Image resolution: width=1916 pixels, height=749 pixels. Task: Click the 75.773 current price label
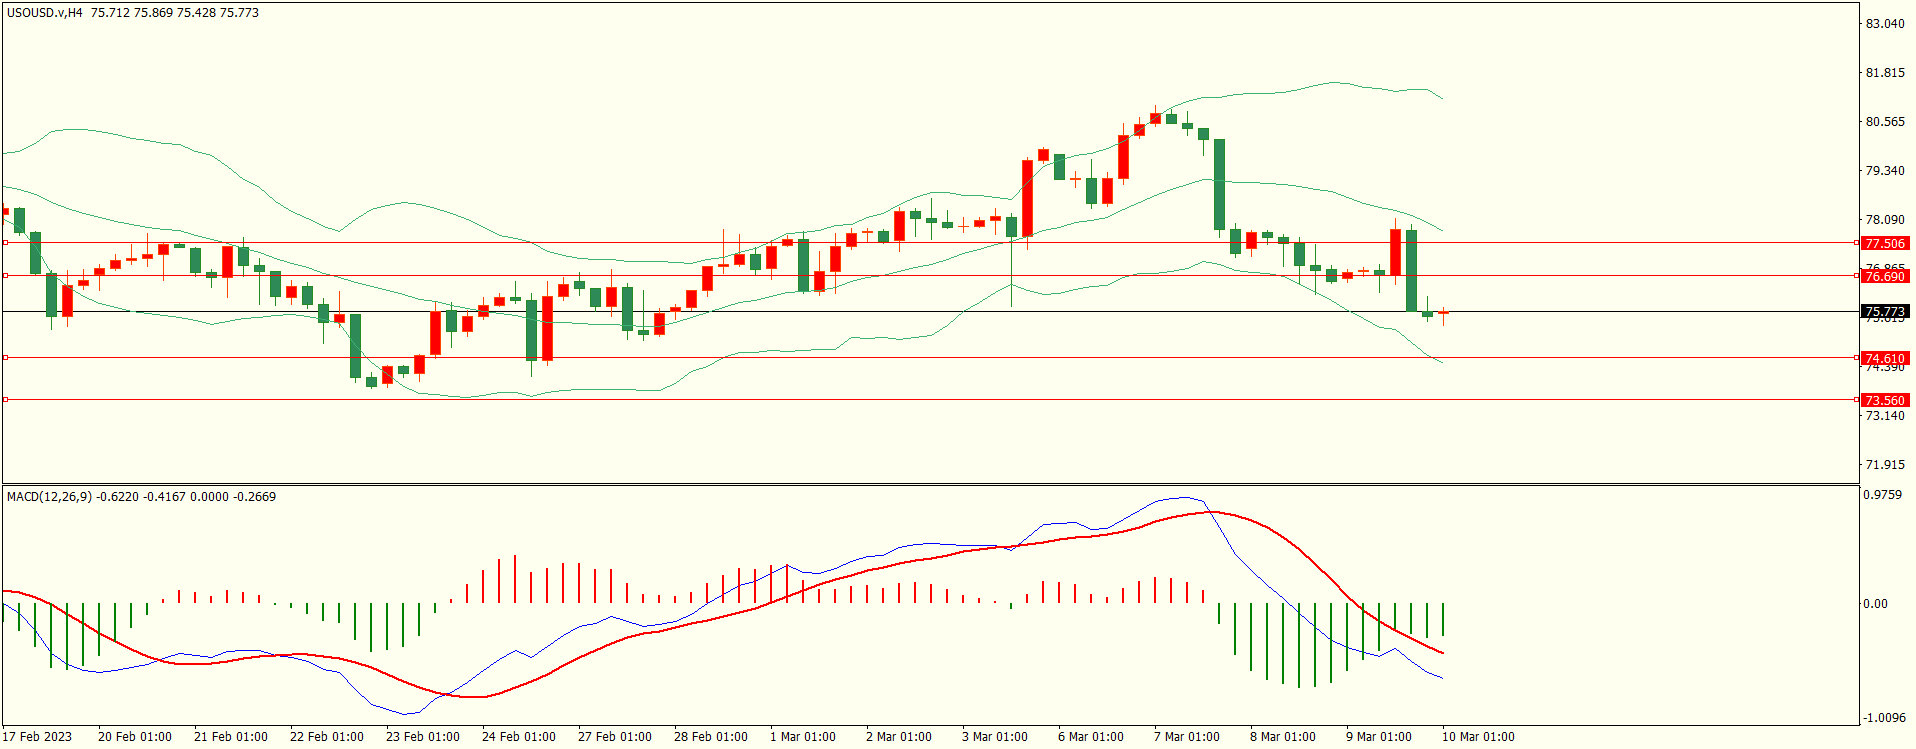(x=1885, y=312)
